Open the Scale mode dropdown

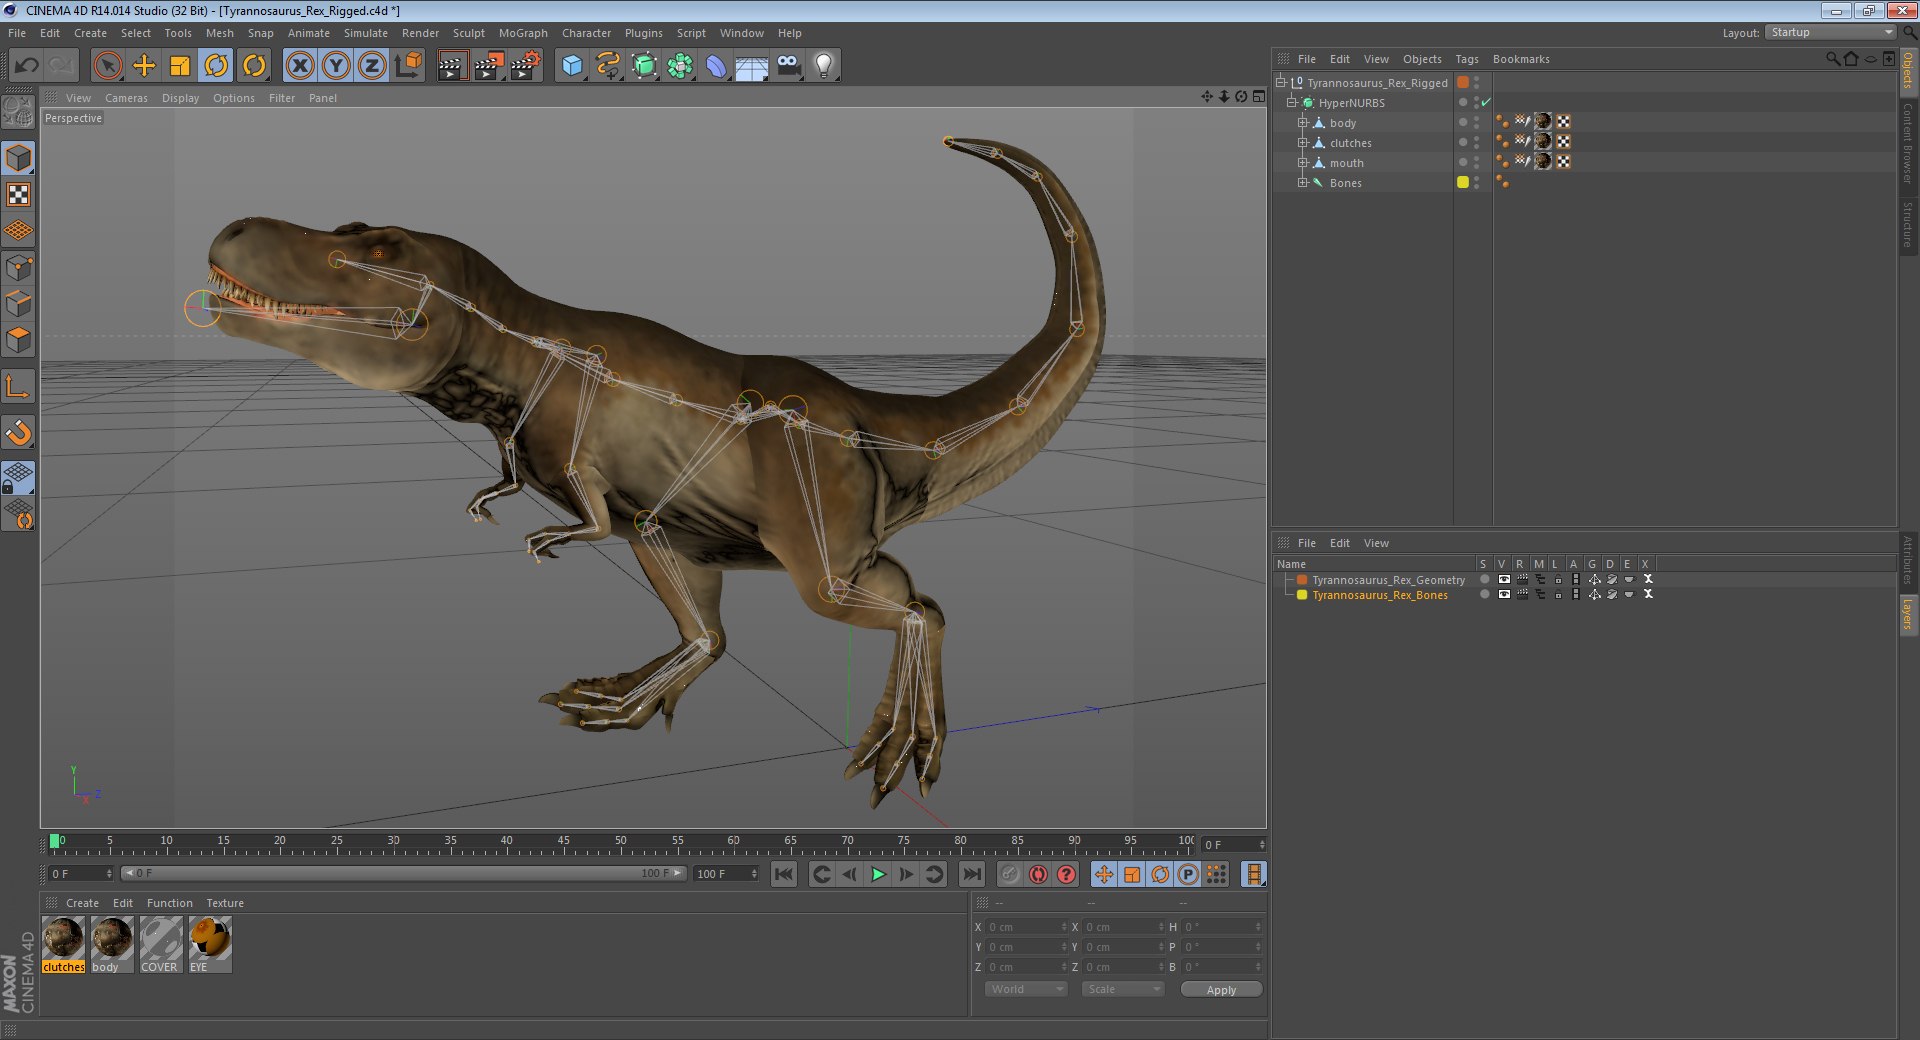pos(1123,989)
